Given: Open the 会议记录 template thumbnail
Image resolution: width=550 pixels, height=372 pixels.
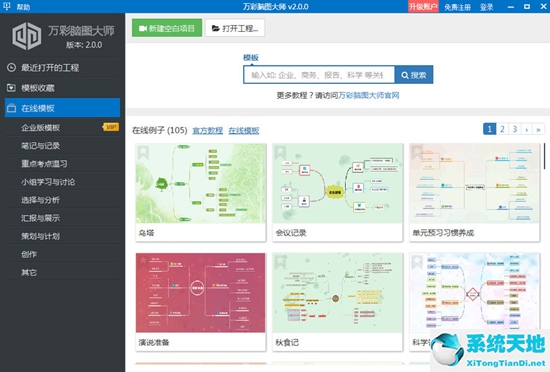Looking at the screenshot, I should coord(337,183).
